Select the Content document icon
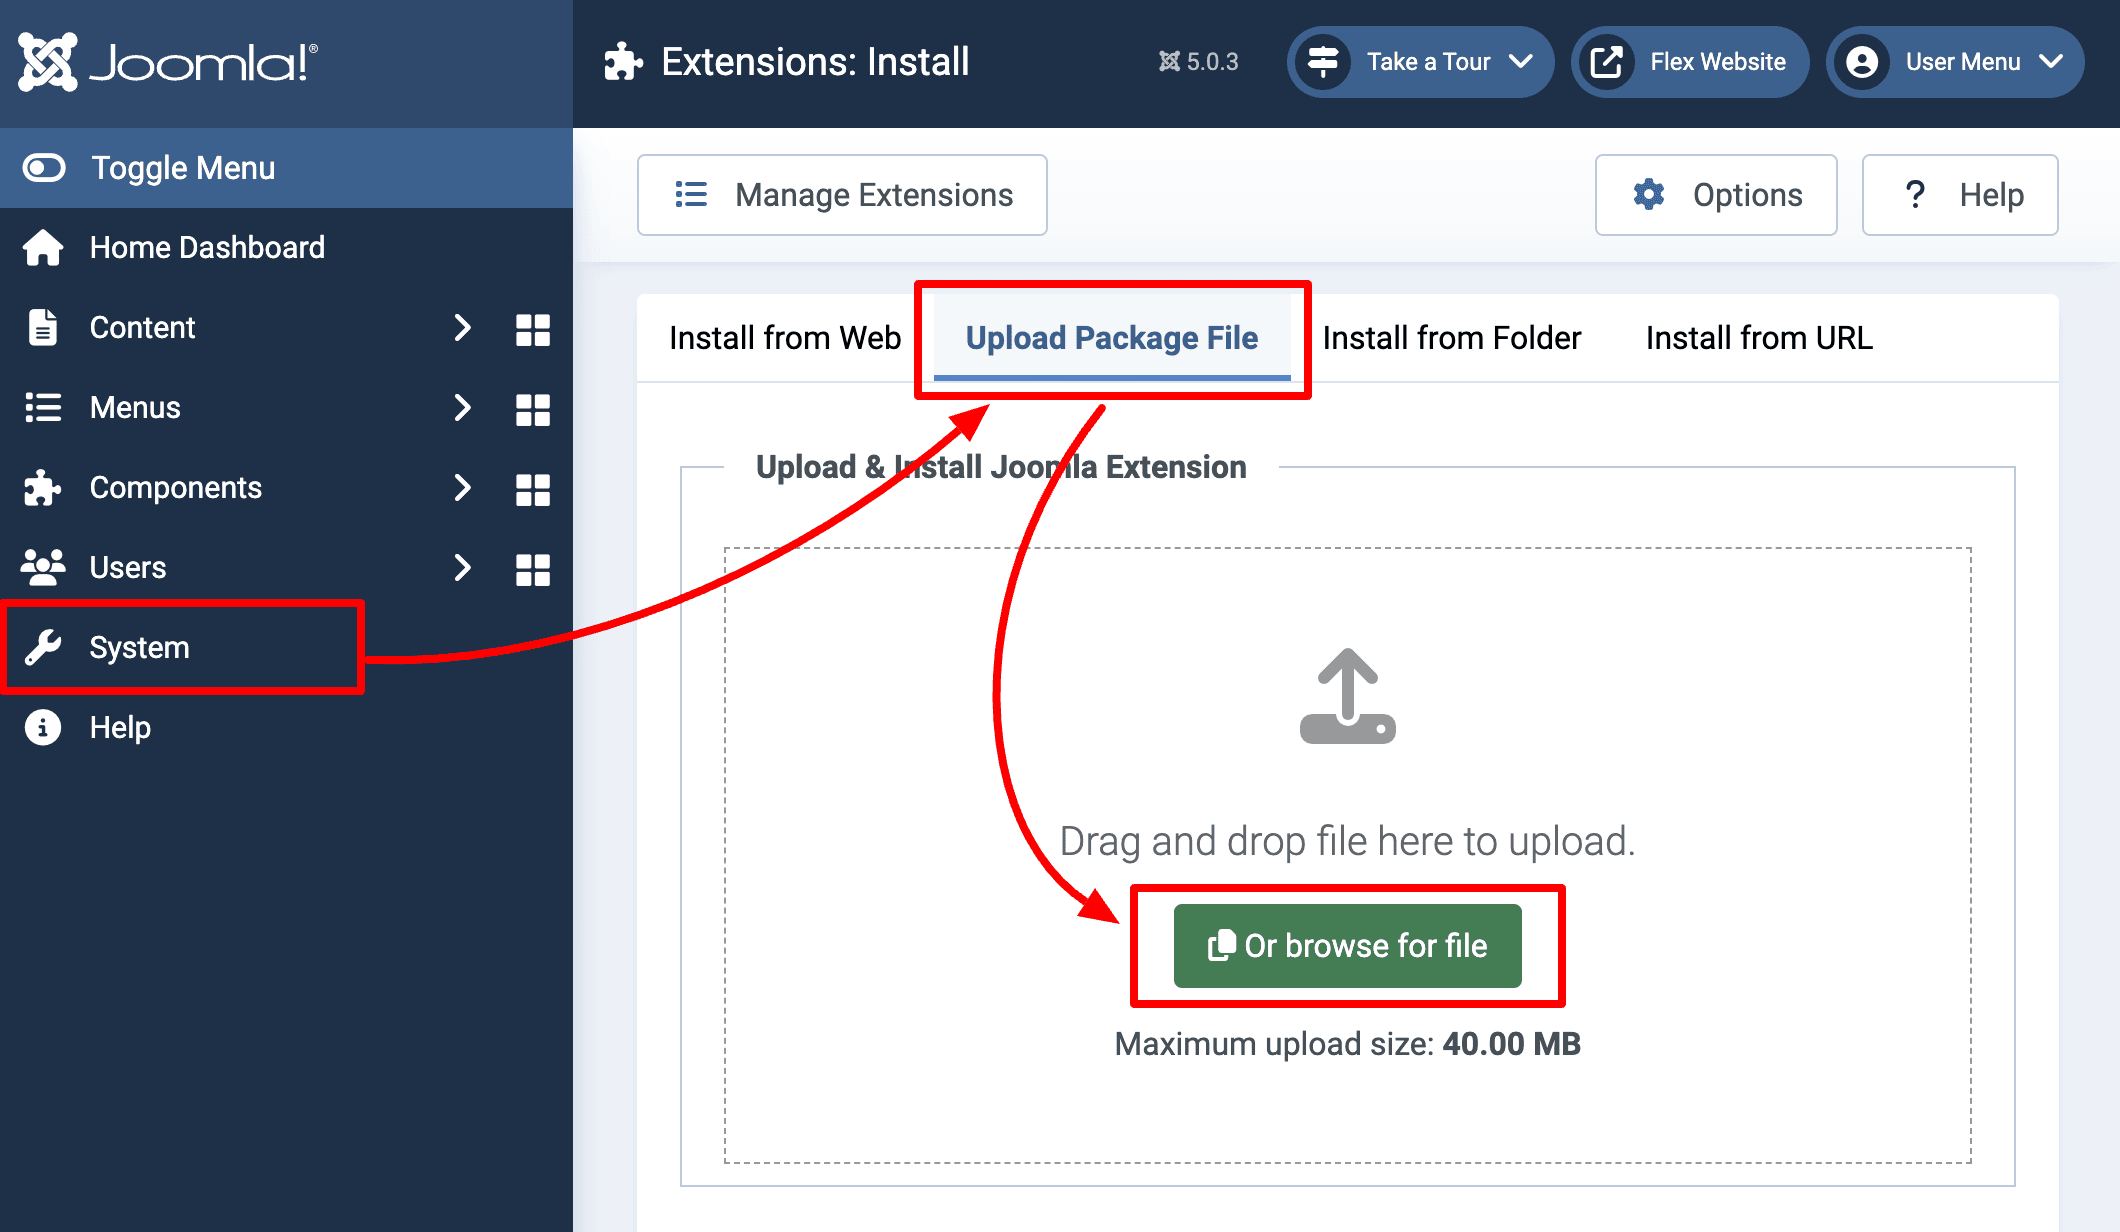 [x=43, y=327]
